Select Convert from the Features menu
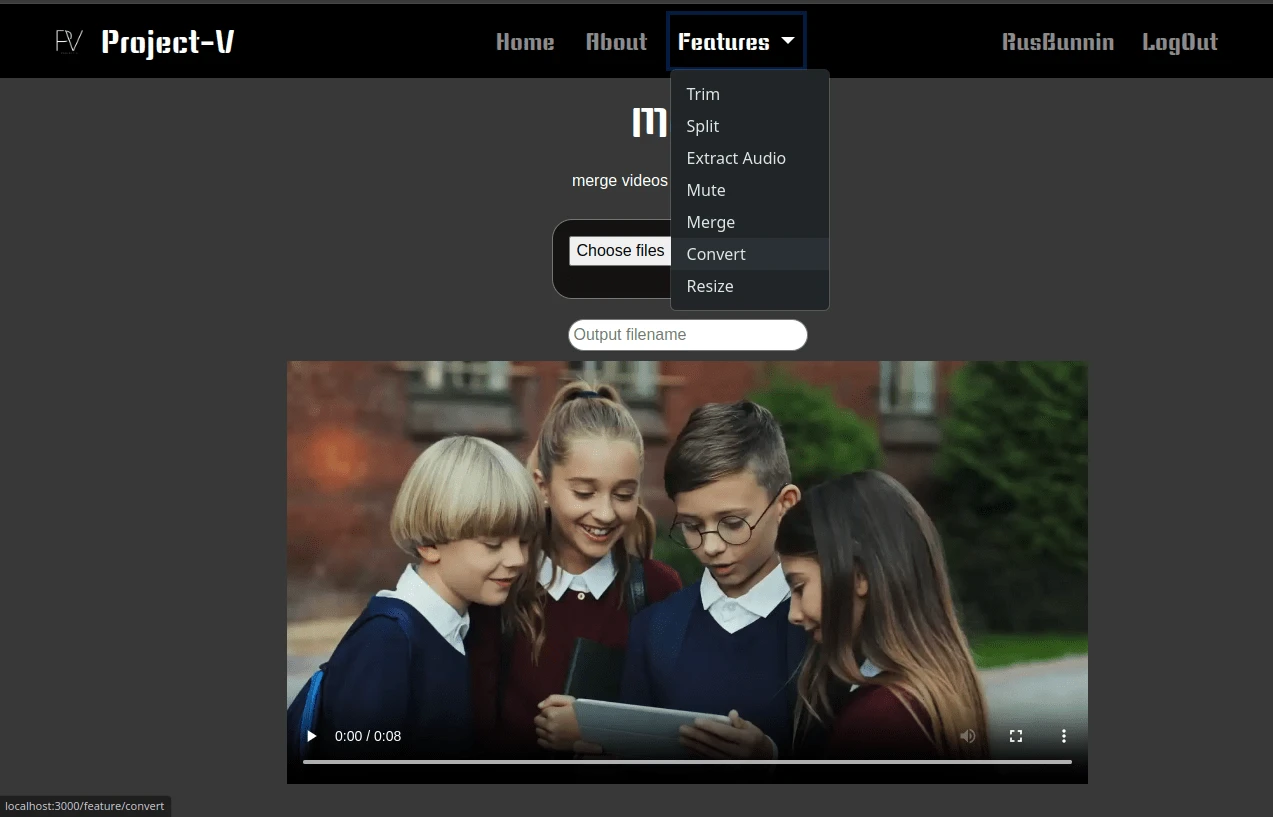 click(x=750, y=254)
